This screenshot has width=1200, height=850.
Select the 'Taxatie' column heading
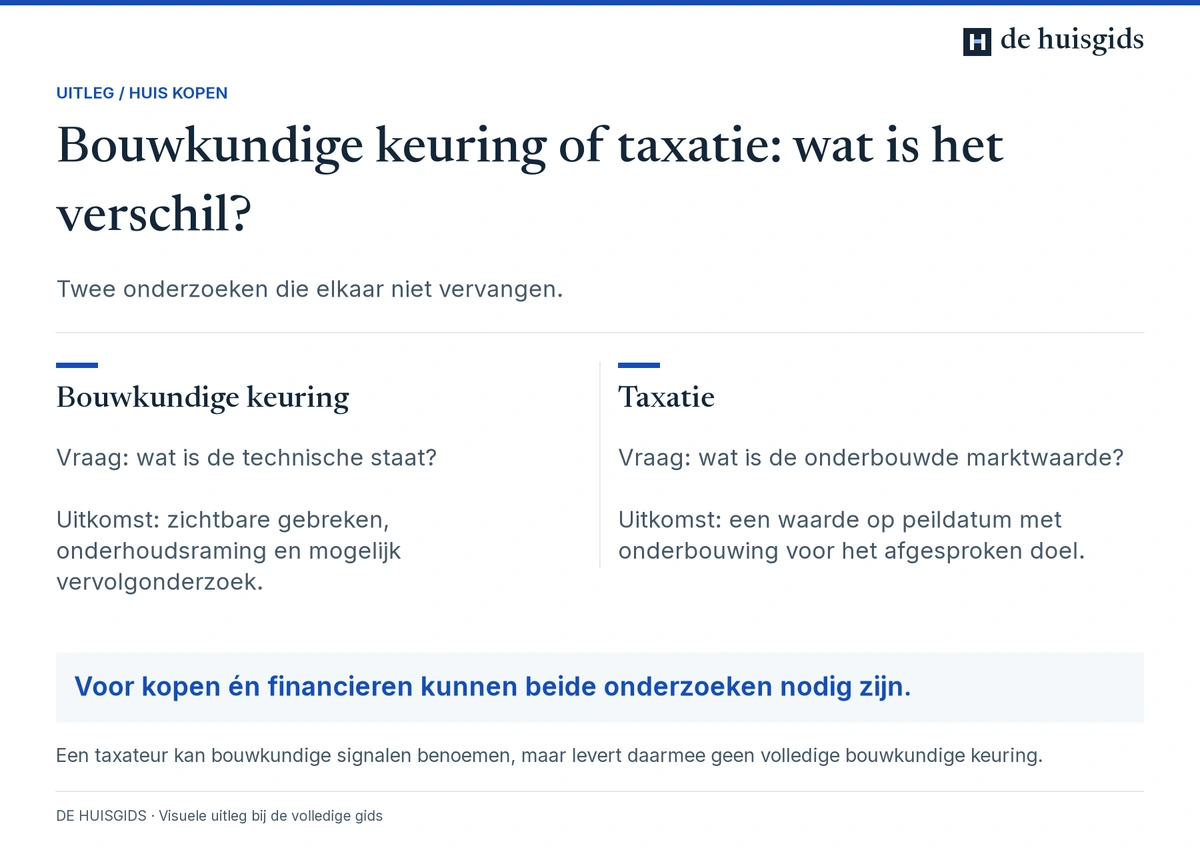pos(666,397)
